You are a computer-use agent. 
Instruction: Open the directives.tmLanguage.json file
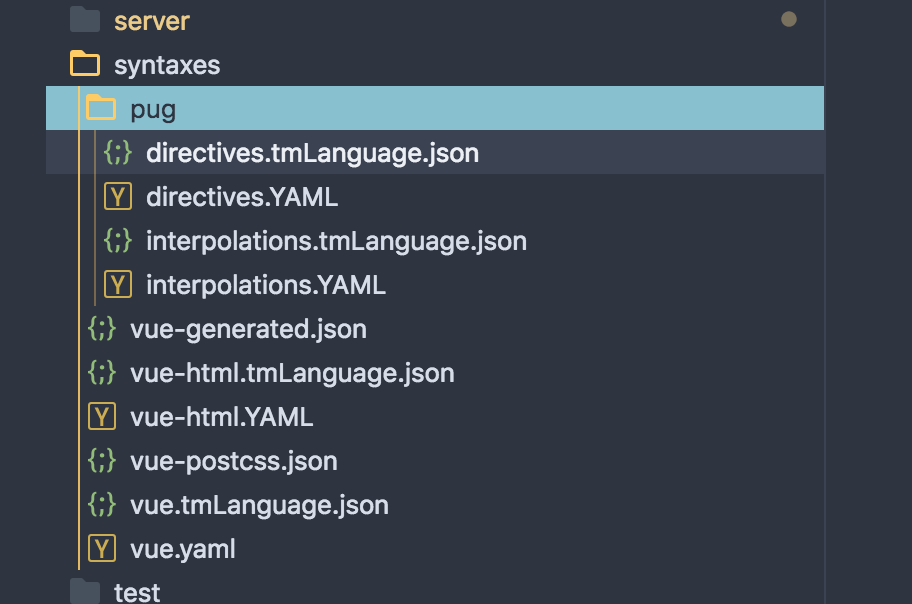(312, 153)
